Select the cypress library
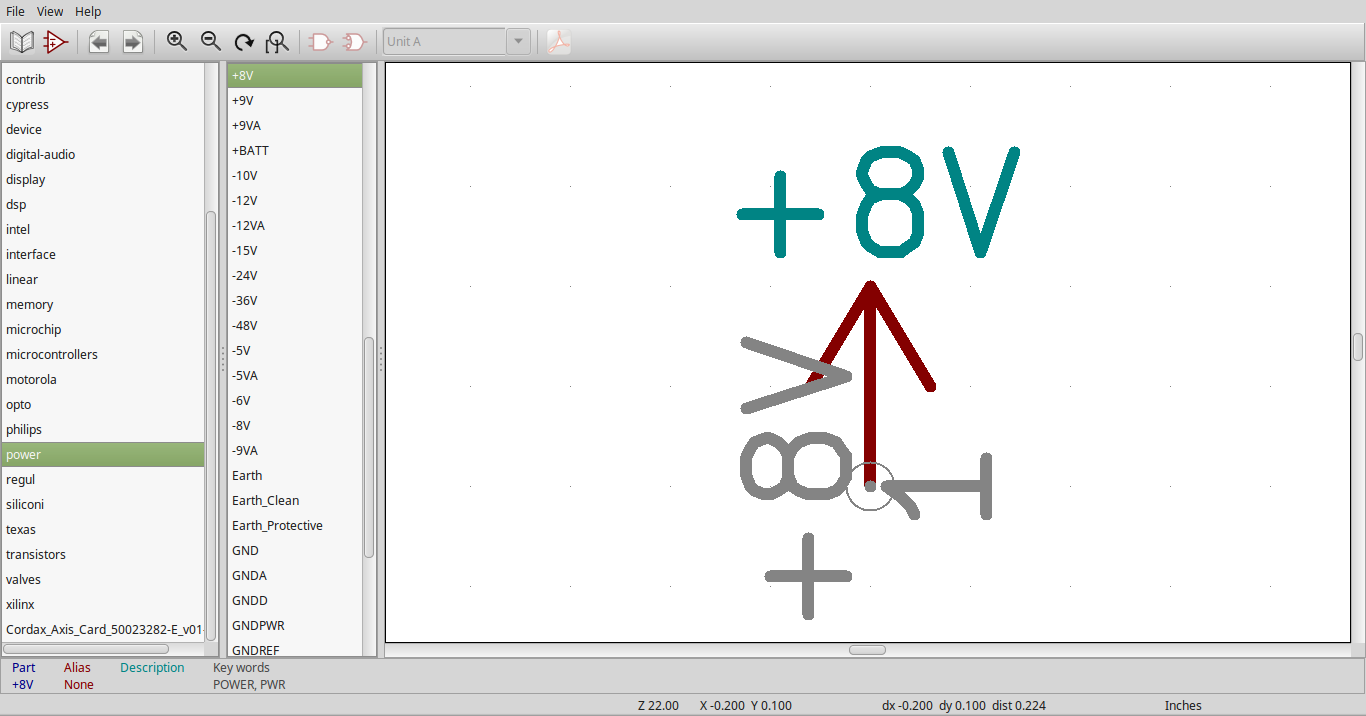This screenshot has width=1366, height=716. [103, 104]
